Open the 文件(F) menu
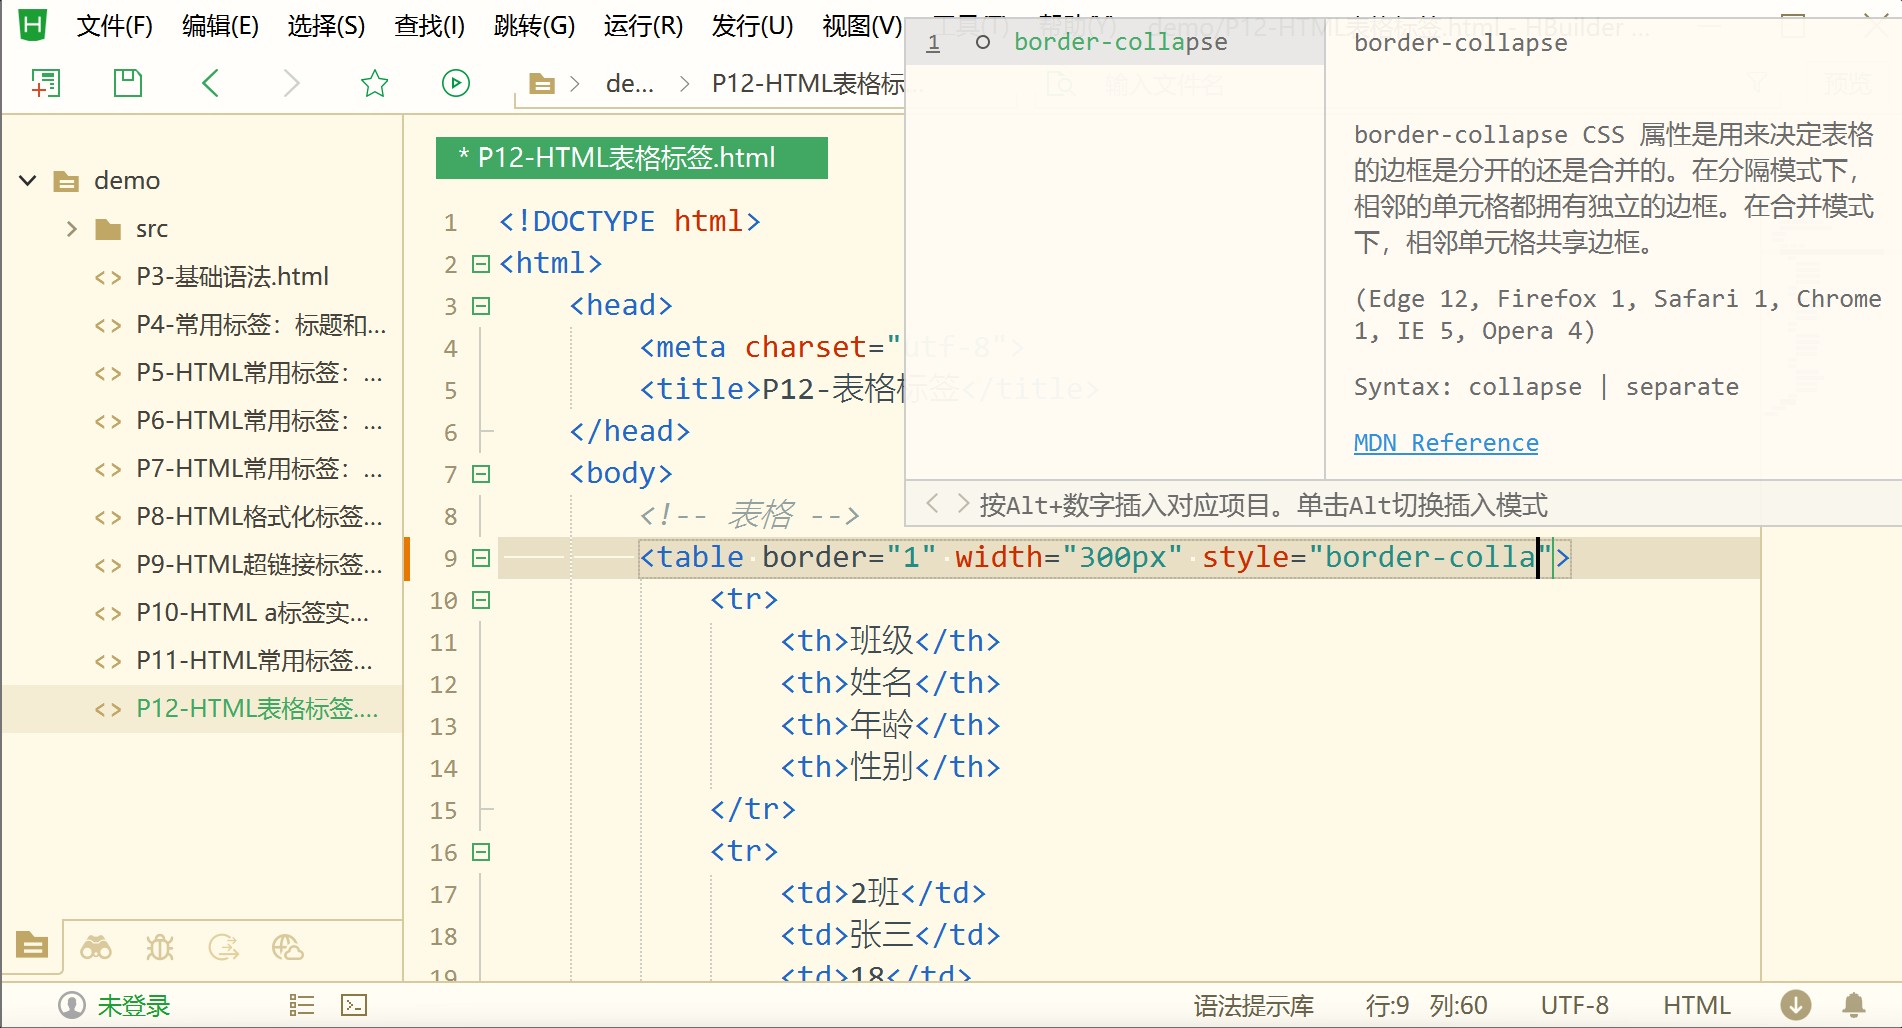 [115, 26]
